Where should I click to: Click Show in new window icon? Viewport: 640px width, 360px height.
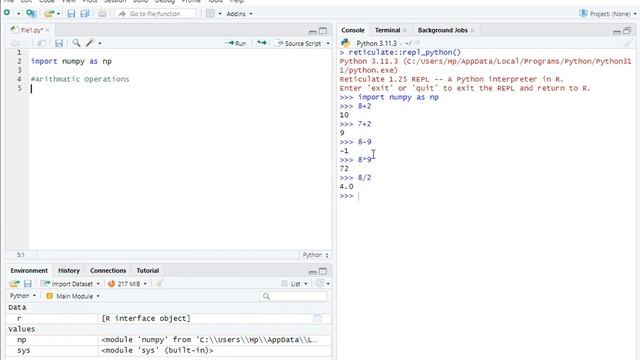(41, 43)
